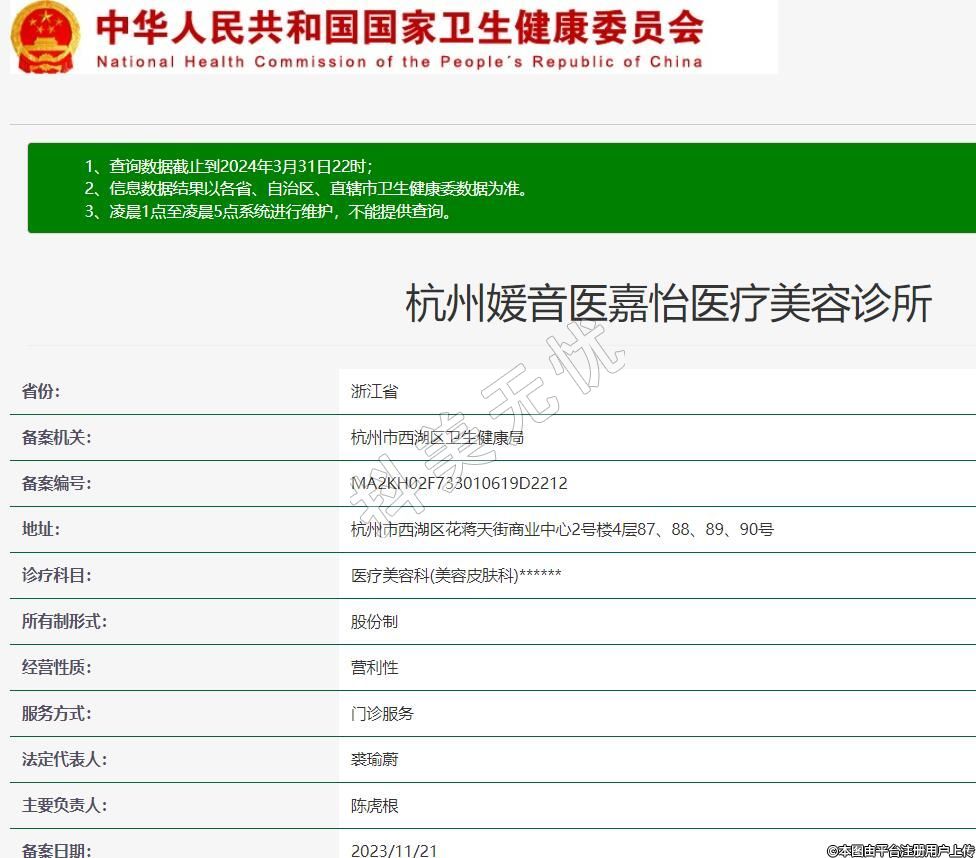The height and width of the screenshot is (858, 976).
Task: Click the national emblem logo
Action: [45, 37]
